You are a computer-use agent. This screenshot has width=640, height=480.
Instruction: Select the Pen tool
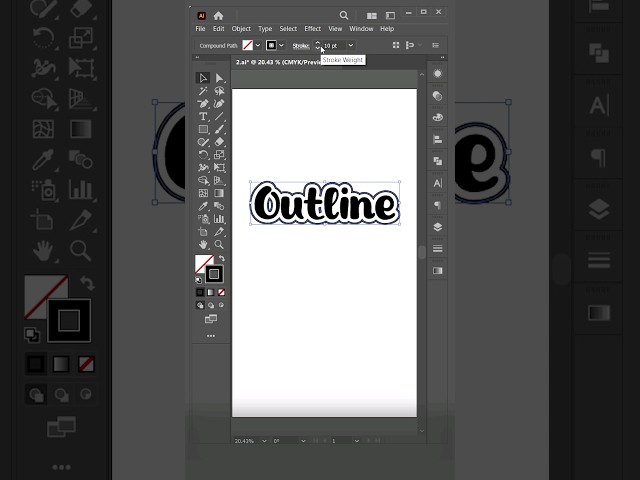point(203,104)
